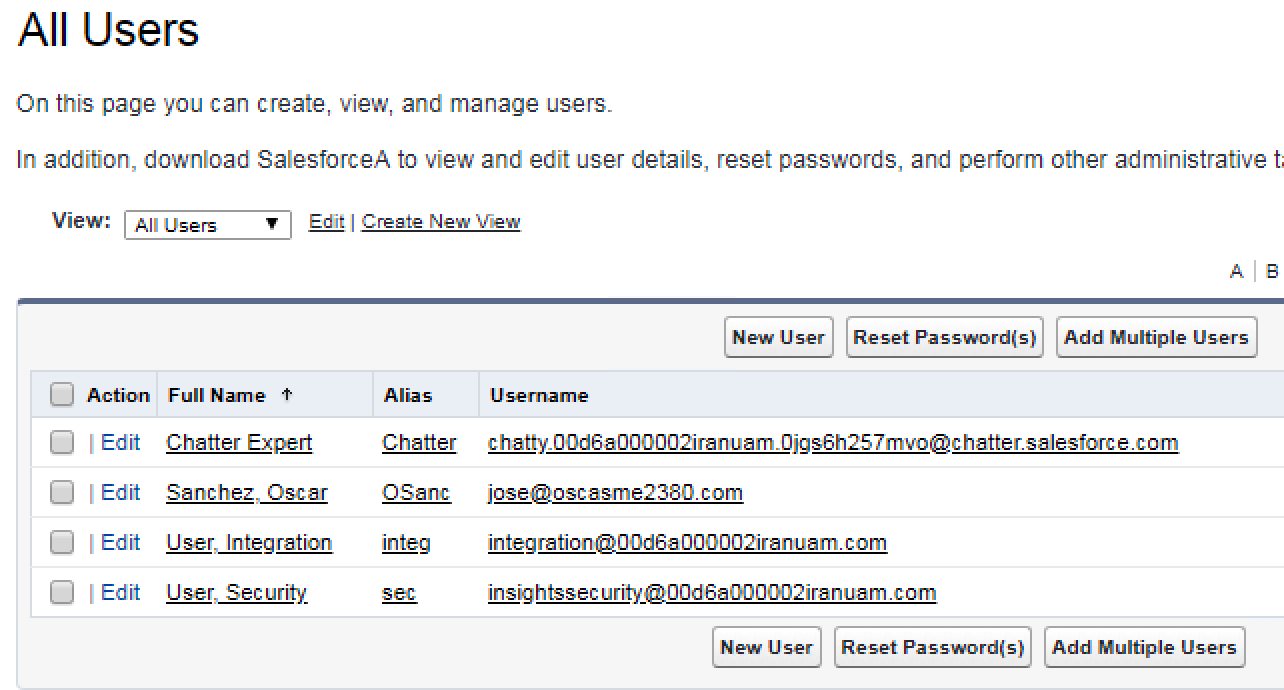Click bottom Add Multiple Users button
This screenshot has height=690, width=1284.
point(1144,647)
